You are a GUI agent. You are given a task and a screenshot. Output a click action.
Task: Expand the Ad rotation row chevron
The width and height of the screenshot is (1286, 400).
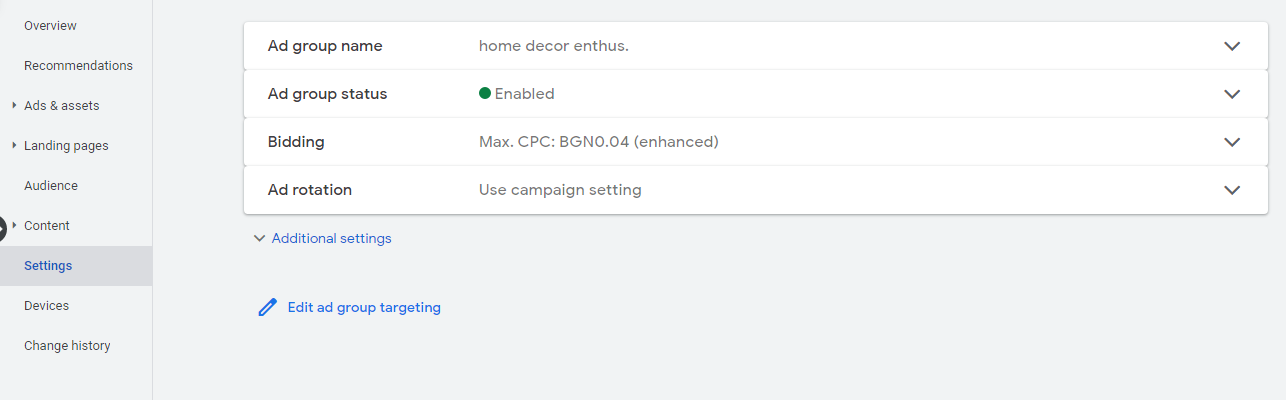[x=1232, y=190]
